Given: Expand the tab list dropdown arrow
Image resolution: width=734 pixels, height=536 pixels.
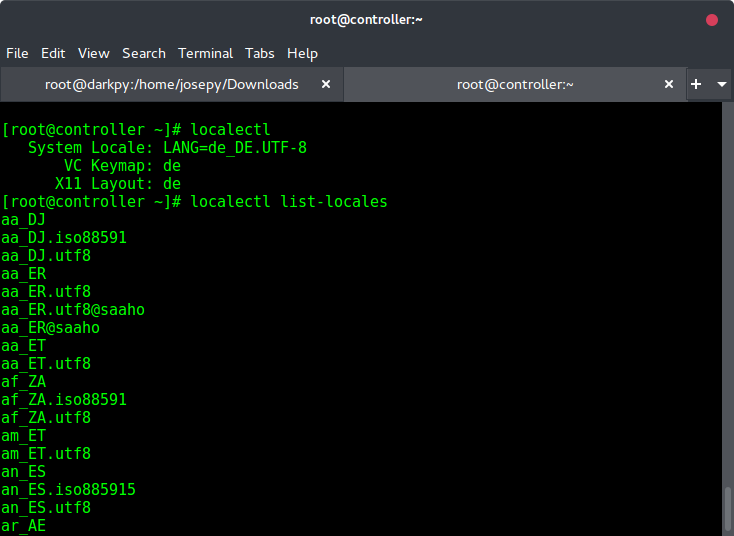Looking at the screenshot, I should [x=721, y=84].
